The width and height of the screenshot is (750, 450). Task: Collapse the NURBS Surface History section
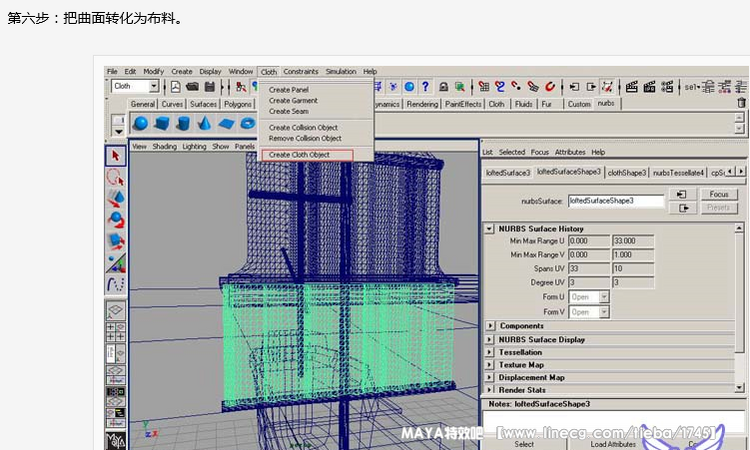click(x=490, y=228)
